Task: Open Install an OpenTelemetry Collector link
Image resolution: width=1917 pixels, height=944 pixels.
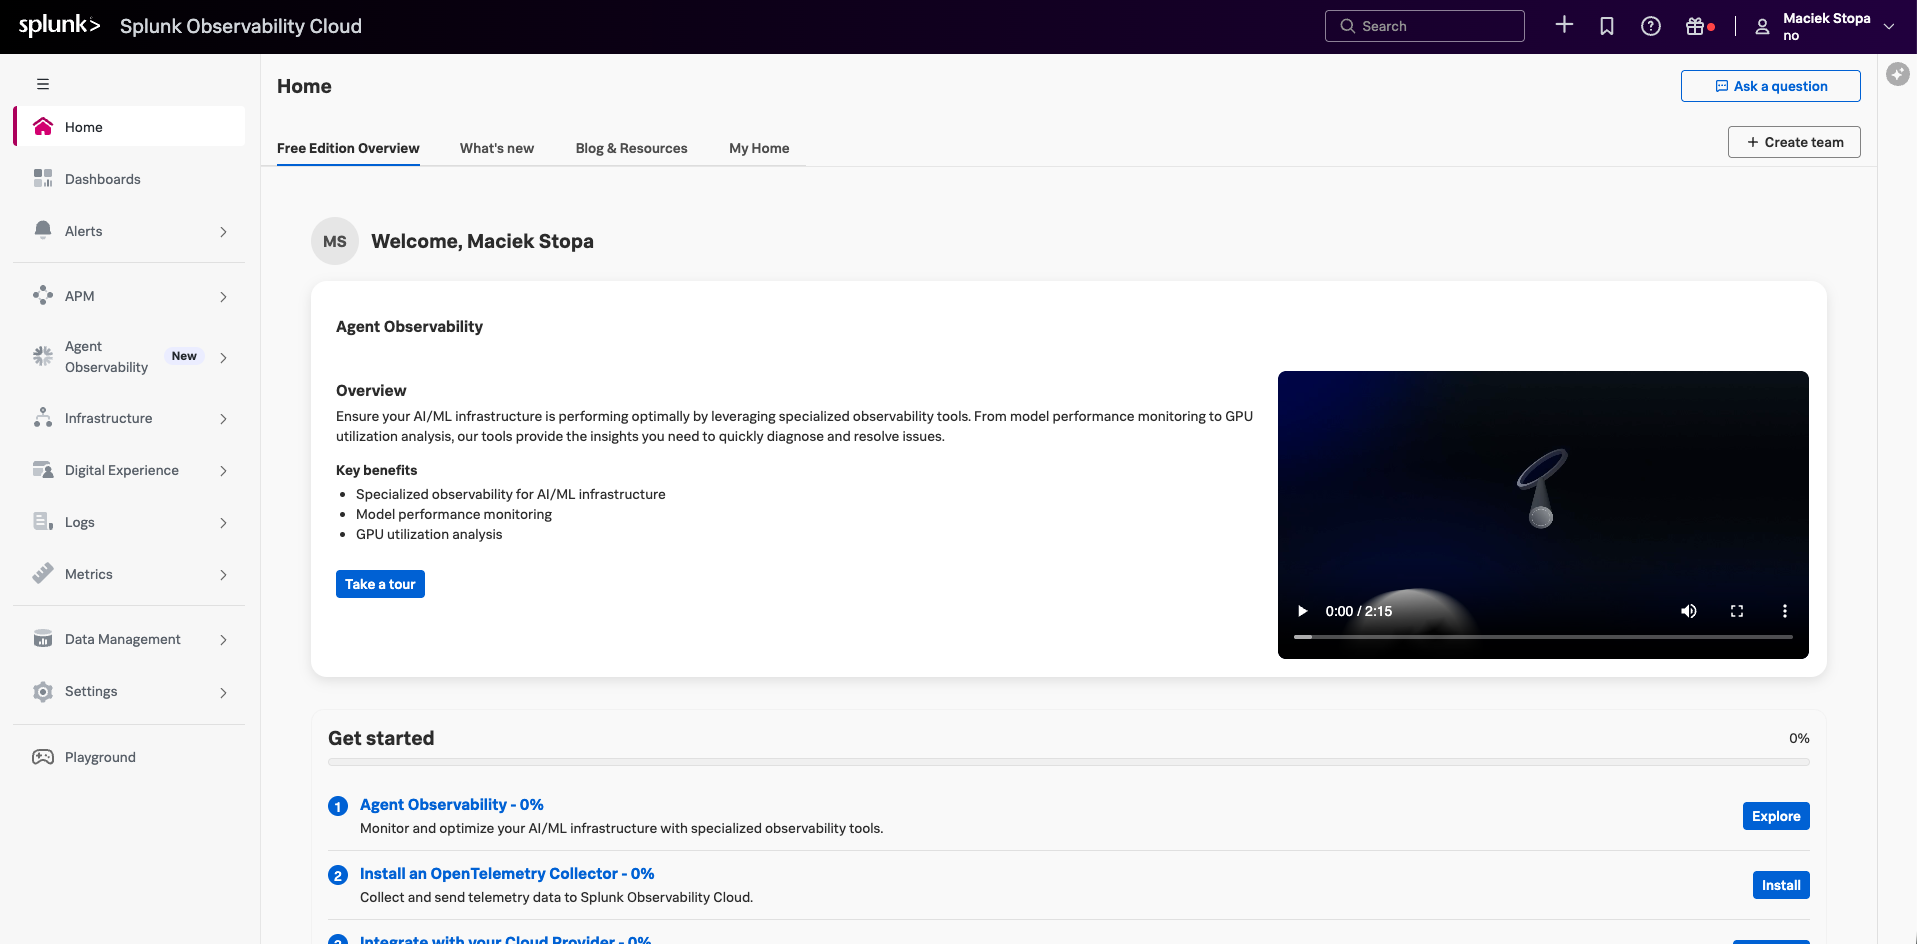Action: (x=507, y=874)
